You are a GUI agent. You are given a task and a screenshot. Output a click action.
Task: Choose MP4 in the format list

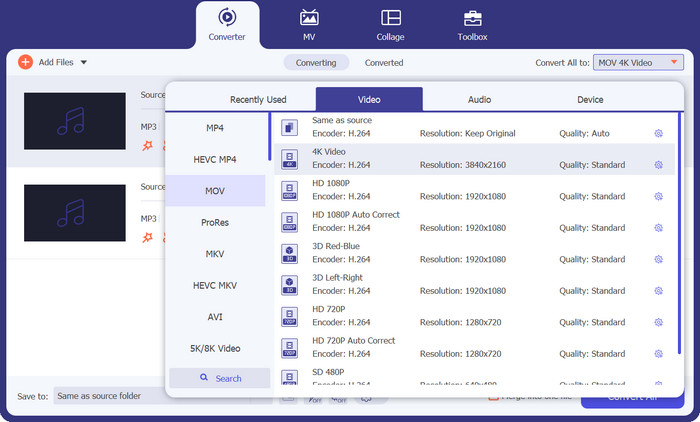point(215,128)
